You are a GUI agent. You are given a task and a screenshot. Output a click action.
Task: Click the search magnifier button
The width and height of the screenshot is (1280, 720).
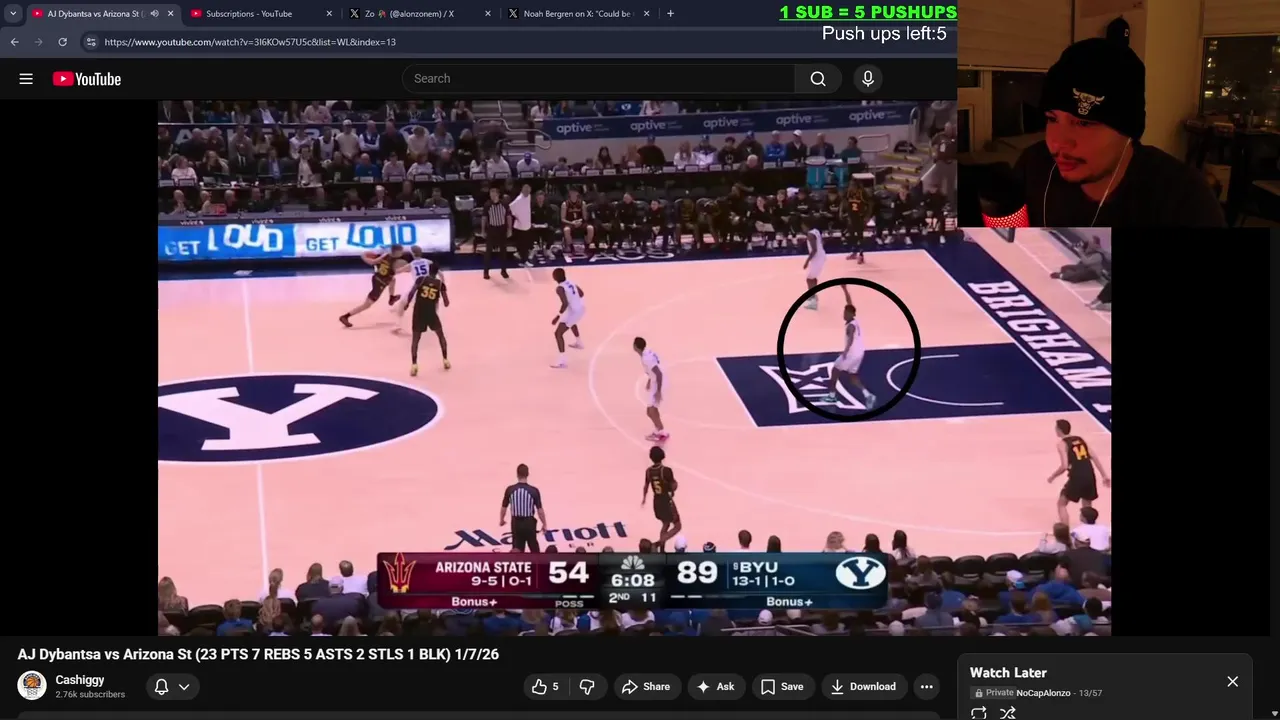[818, 79]
